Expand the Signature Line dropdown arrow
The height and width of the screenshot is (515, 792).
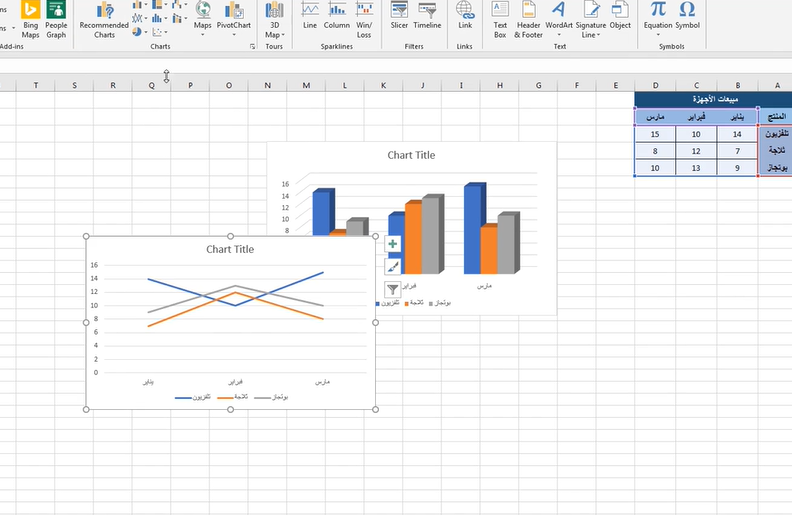598,35
